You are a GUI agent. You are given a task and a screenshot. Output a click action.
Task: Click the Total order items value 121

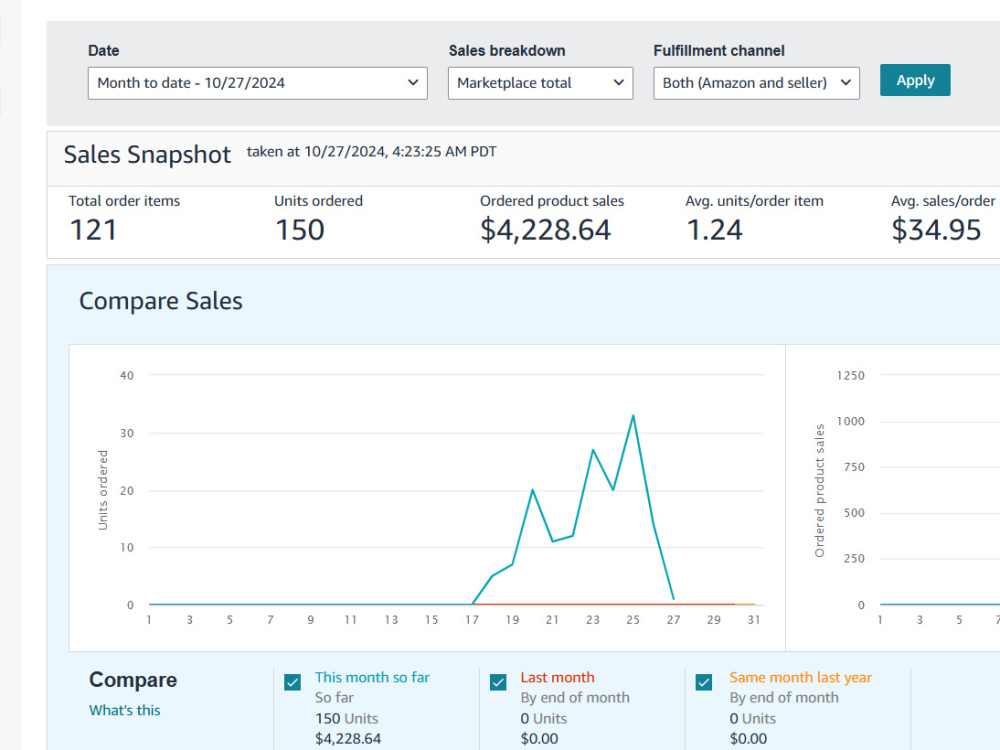point(93,230)
